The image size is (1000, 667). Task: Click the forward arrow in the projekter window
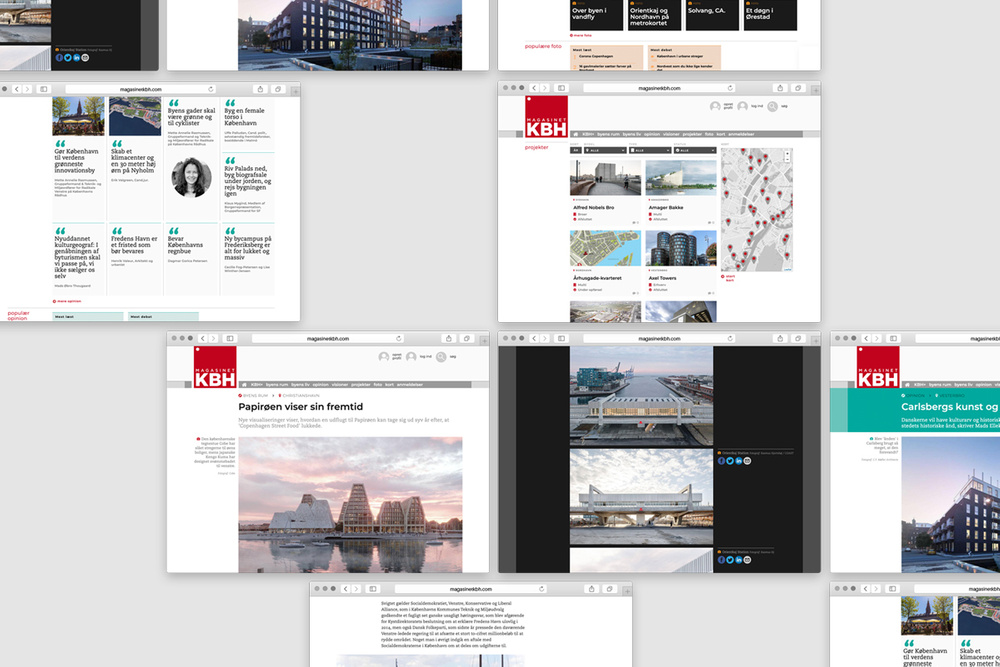pyautogui.click(x=545, y=88)
